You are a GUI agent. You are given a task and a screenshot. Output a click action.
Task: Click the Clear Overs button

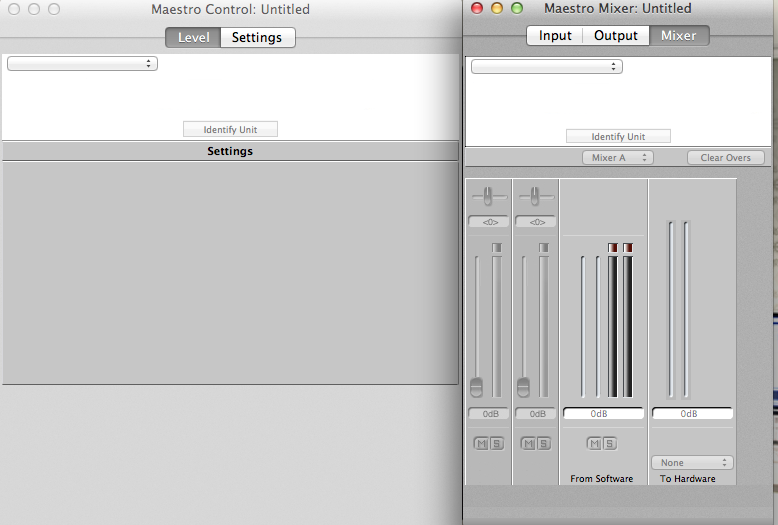click(725, 158)
